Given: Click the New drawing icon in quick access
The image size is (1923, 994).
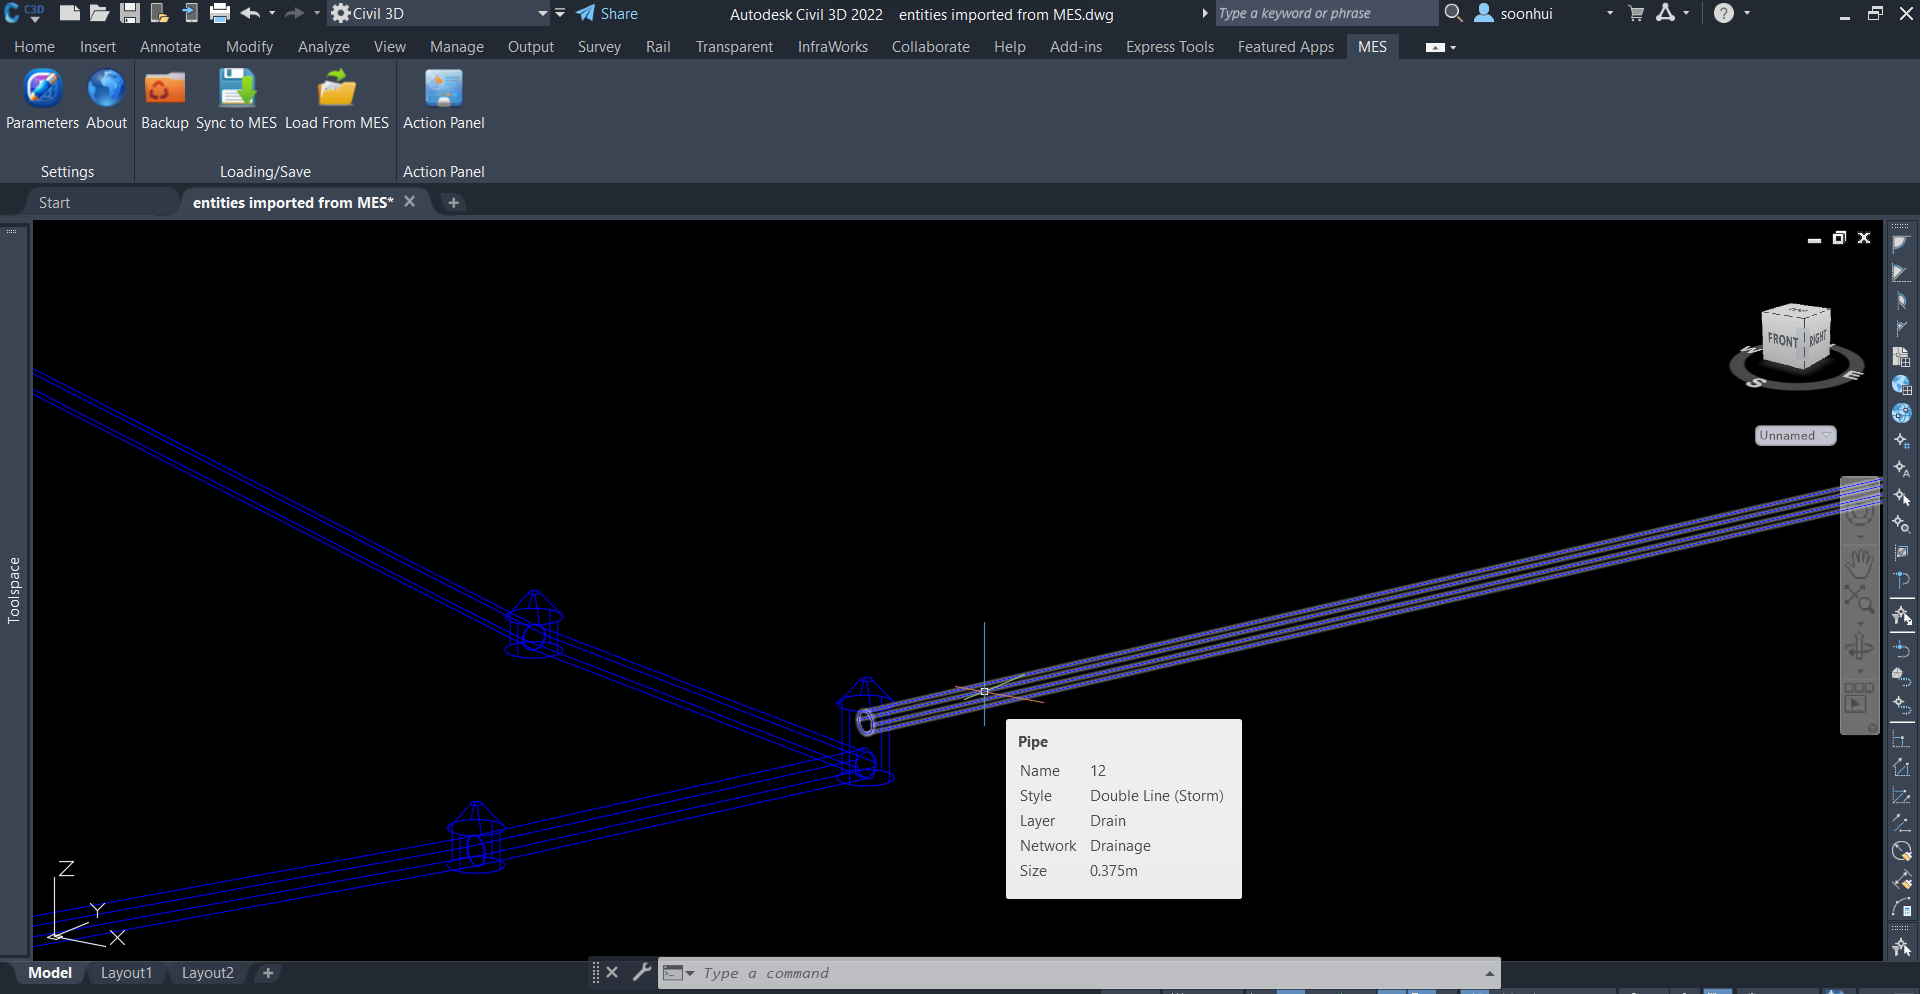Looking at the screenshot, I should pyautogui.click(x=69, y=13).
